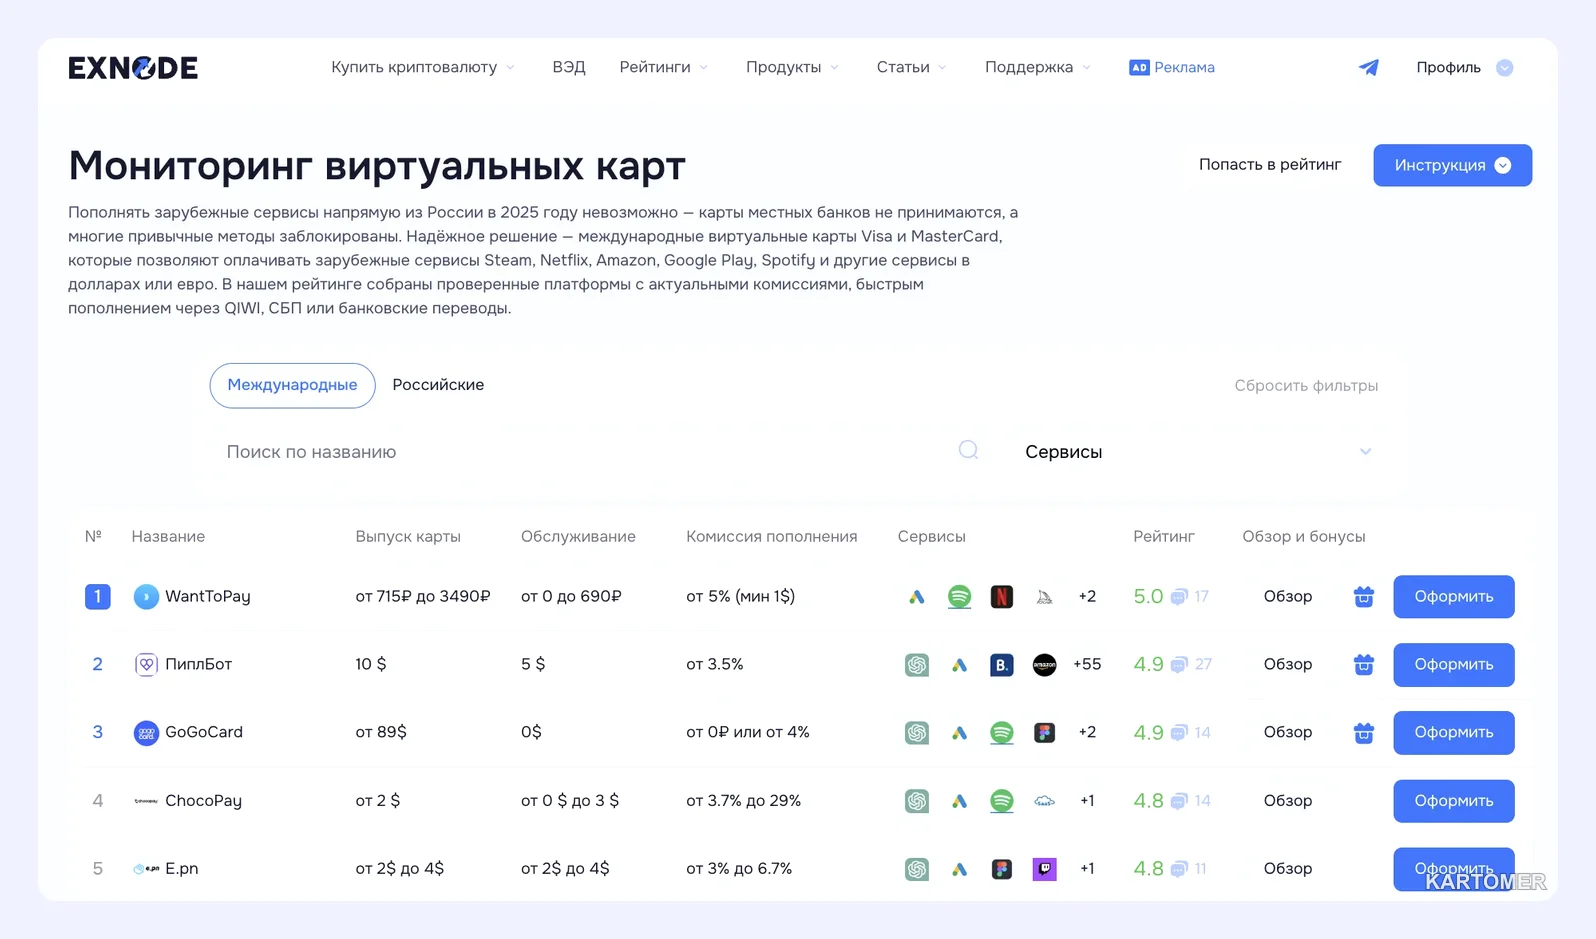Click the Комиссия пополнения column header

coord(771,537)
